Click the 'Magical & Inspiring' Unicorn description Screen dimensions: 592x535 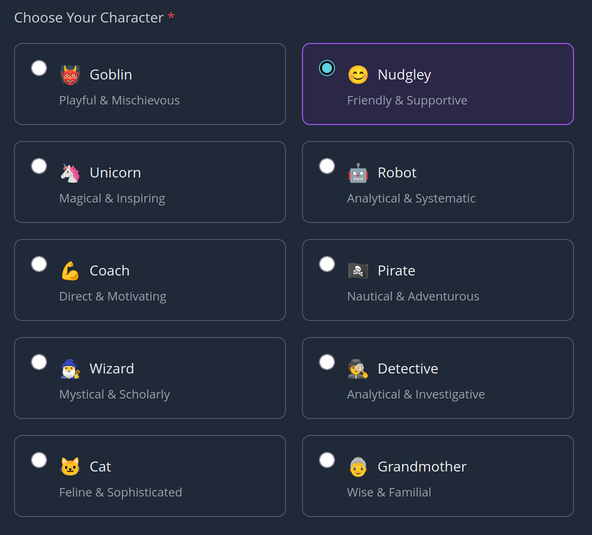coord(112,199)
